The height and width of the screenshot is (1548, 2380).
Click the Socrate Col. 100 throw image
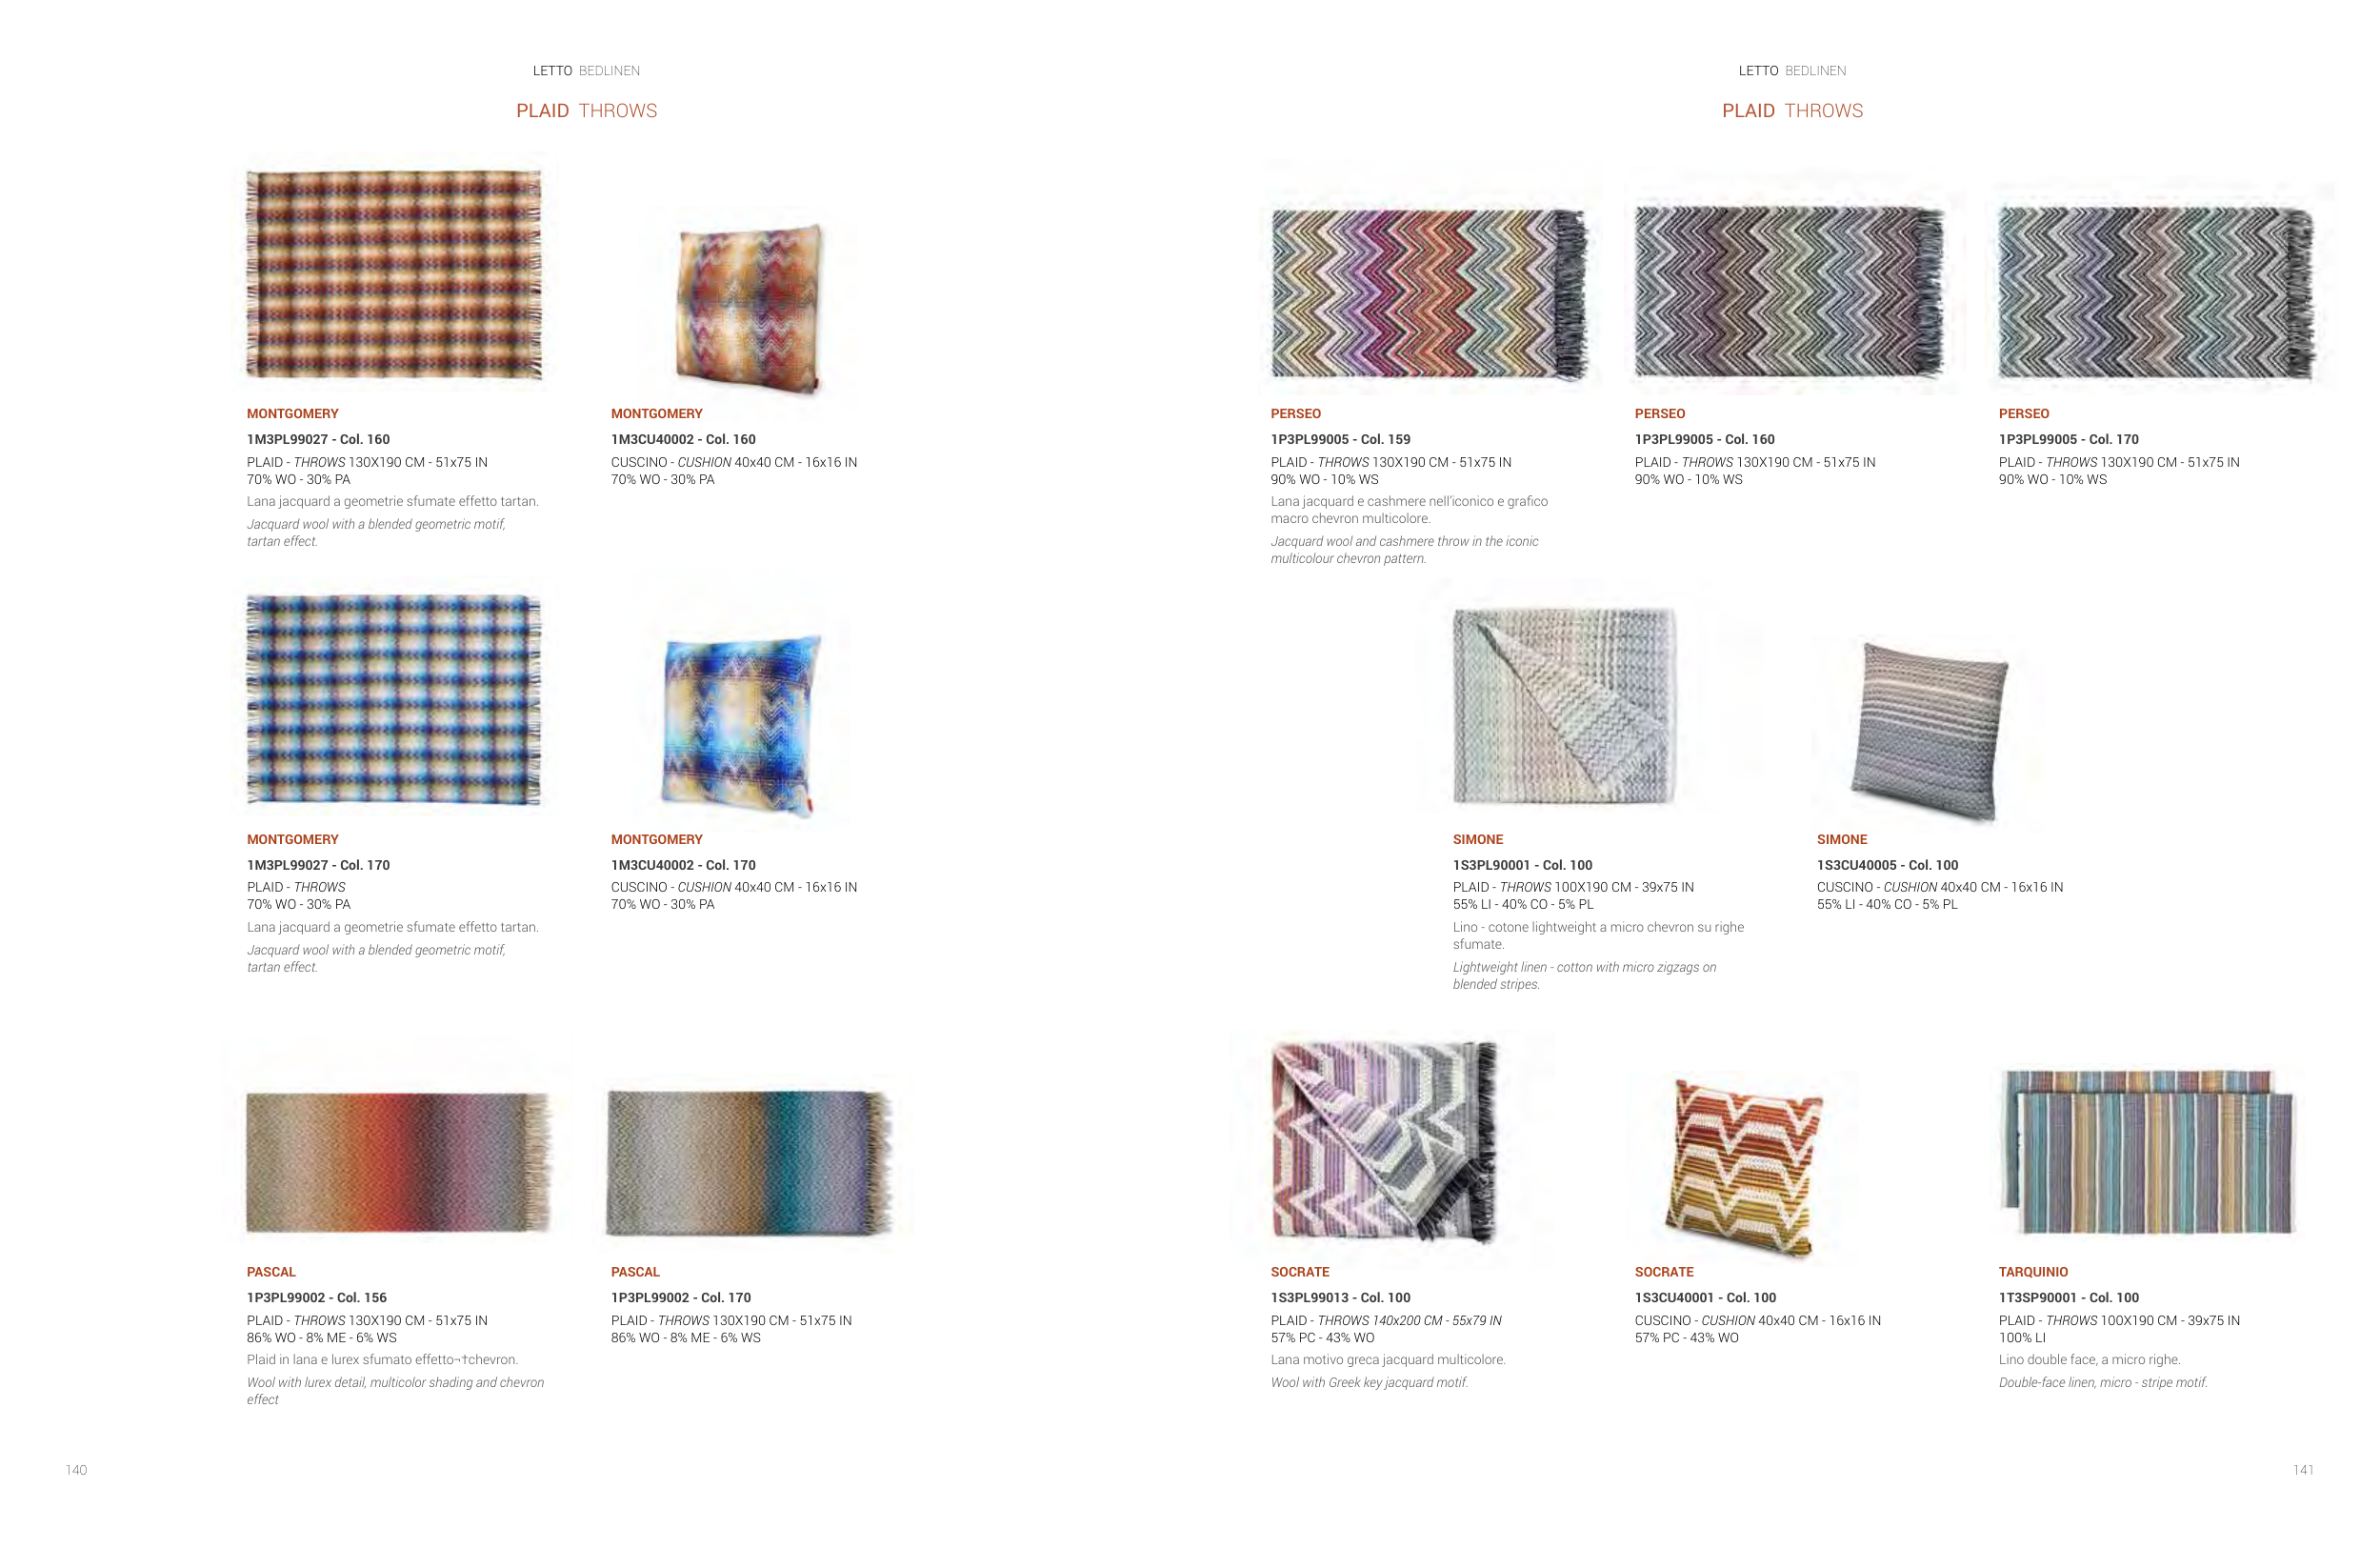click(1385, 1142)
